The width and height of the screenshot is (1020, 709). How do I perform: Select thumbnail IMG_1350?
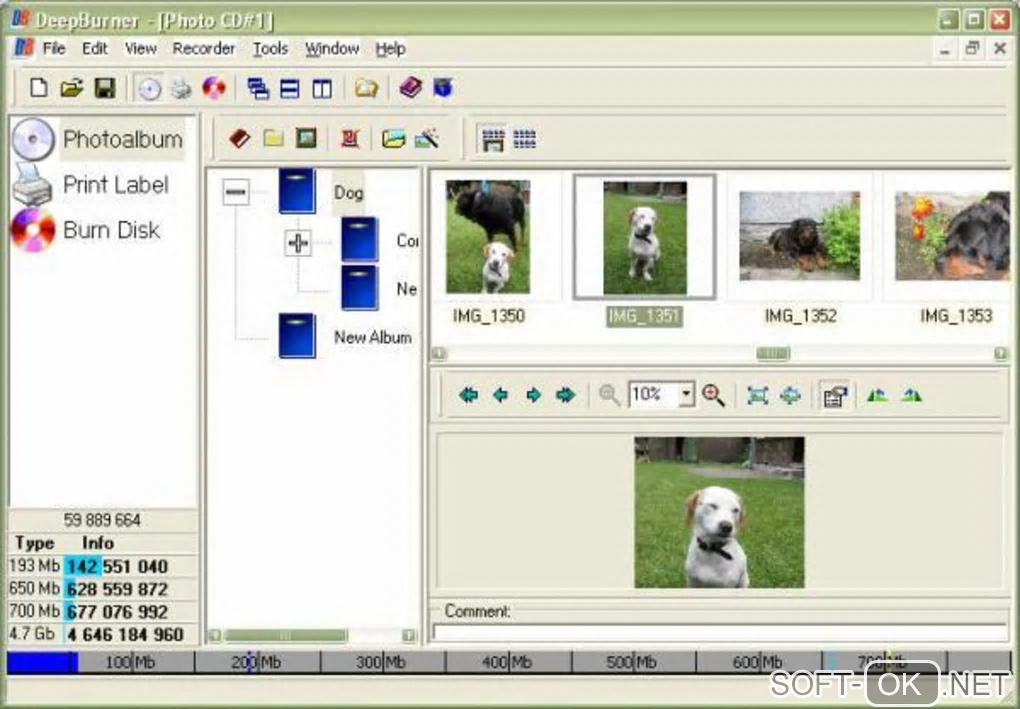tap(488, 237)
